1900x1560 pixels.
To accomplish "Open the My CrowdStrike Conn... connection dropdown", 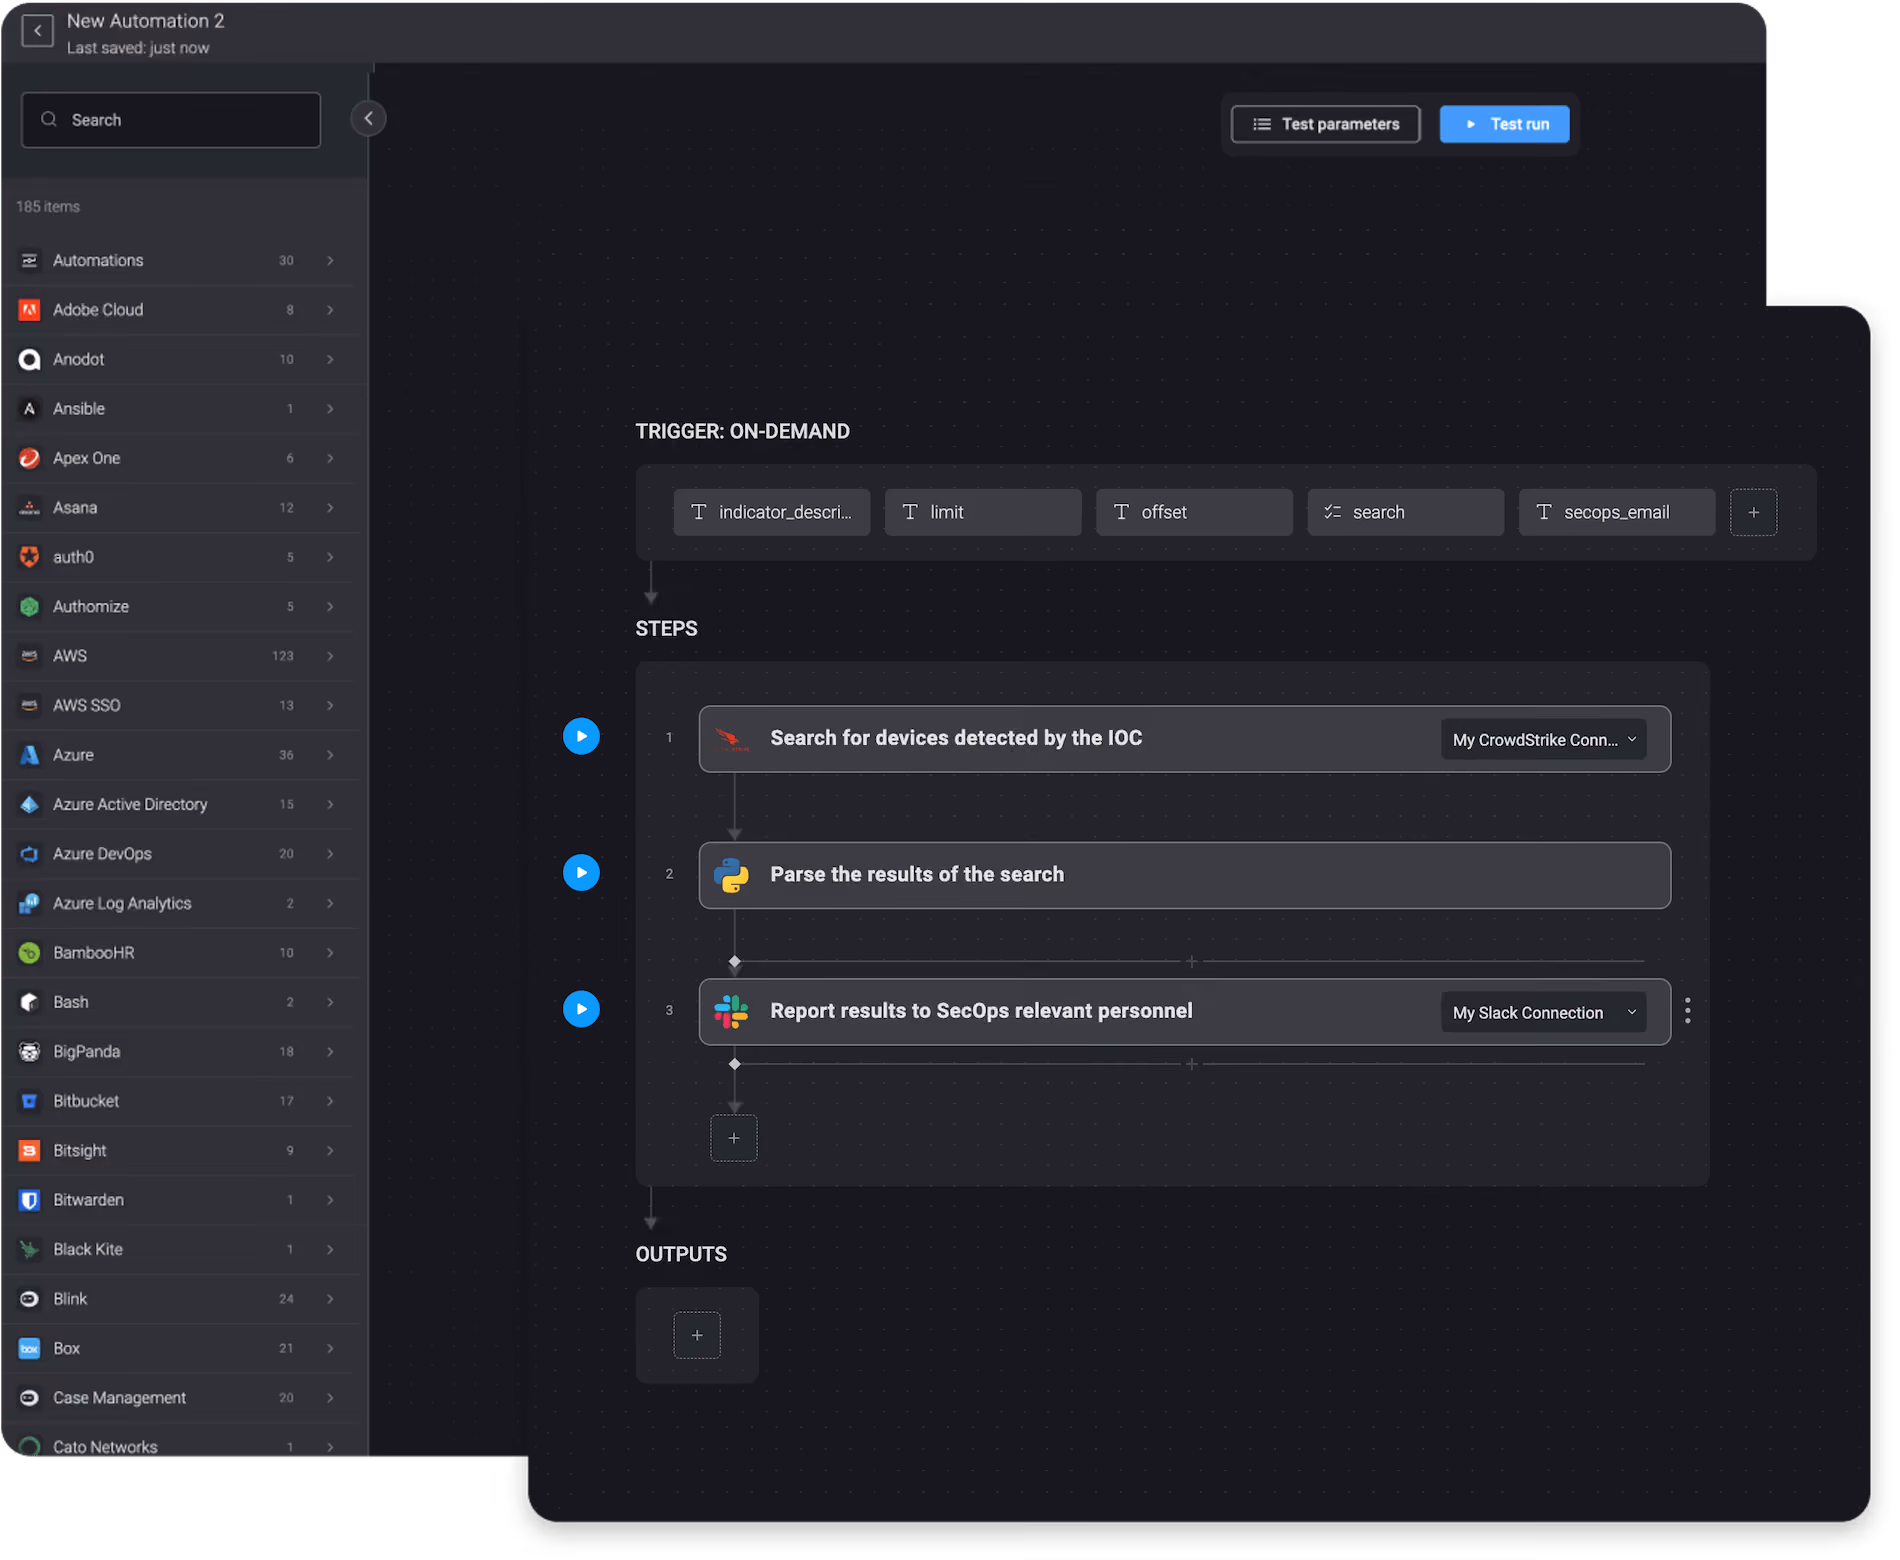I will tap(1544, 740).
